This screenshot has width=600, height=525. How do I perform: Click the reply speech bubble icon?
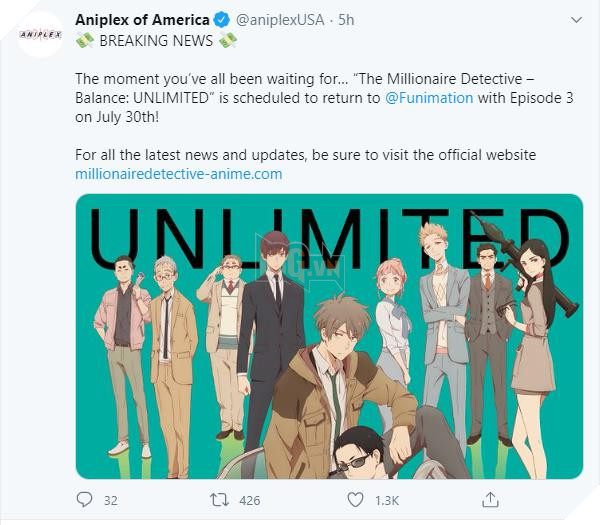pyautogui.click(x=84, y=500)
